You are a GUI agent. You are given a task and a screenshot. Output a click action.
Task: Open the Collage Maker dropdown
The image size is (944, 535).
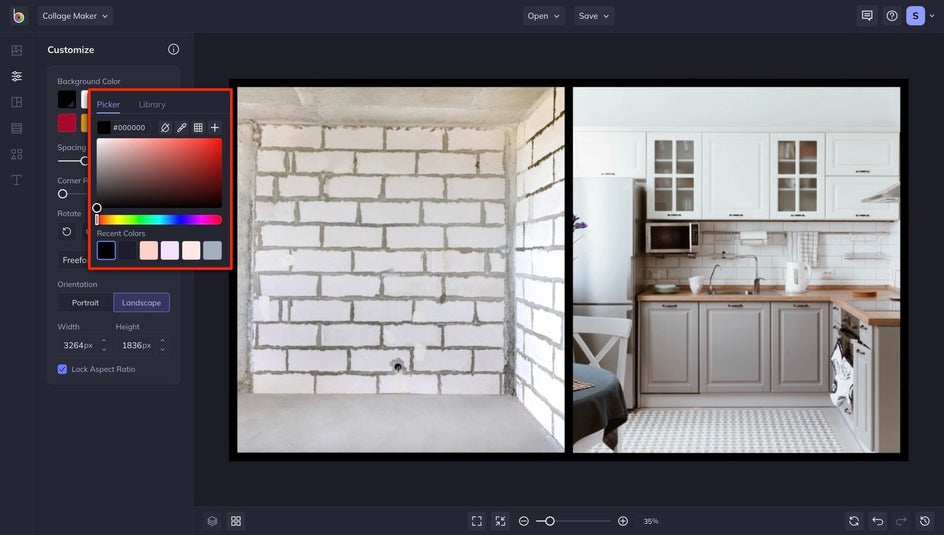coord(75,16)
